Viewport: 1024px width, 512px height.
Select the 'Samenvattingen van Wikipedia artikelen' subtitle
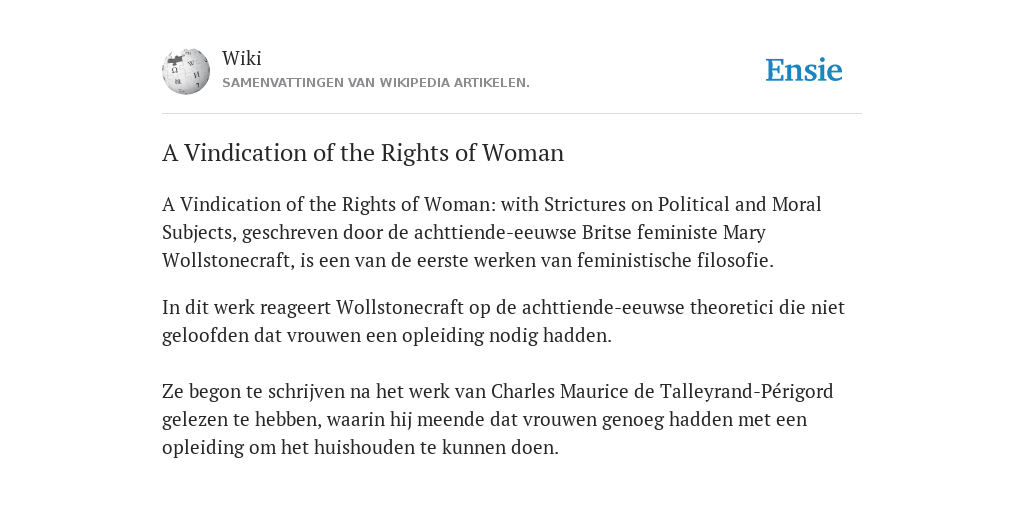[376, 83]
